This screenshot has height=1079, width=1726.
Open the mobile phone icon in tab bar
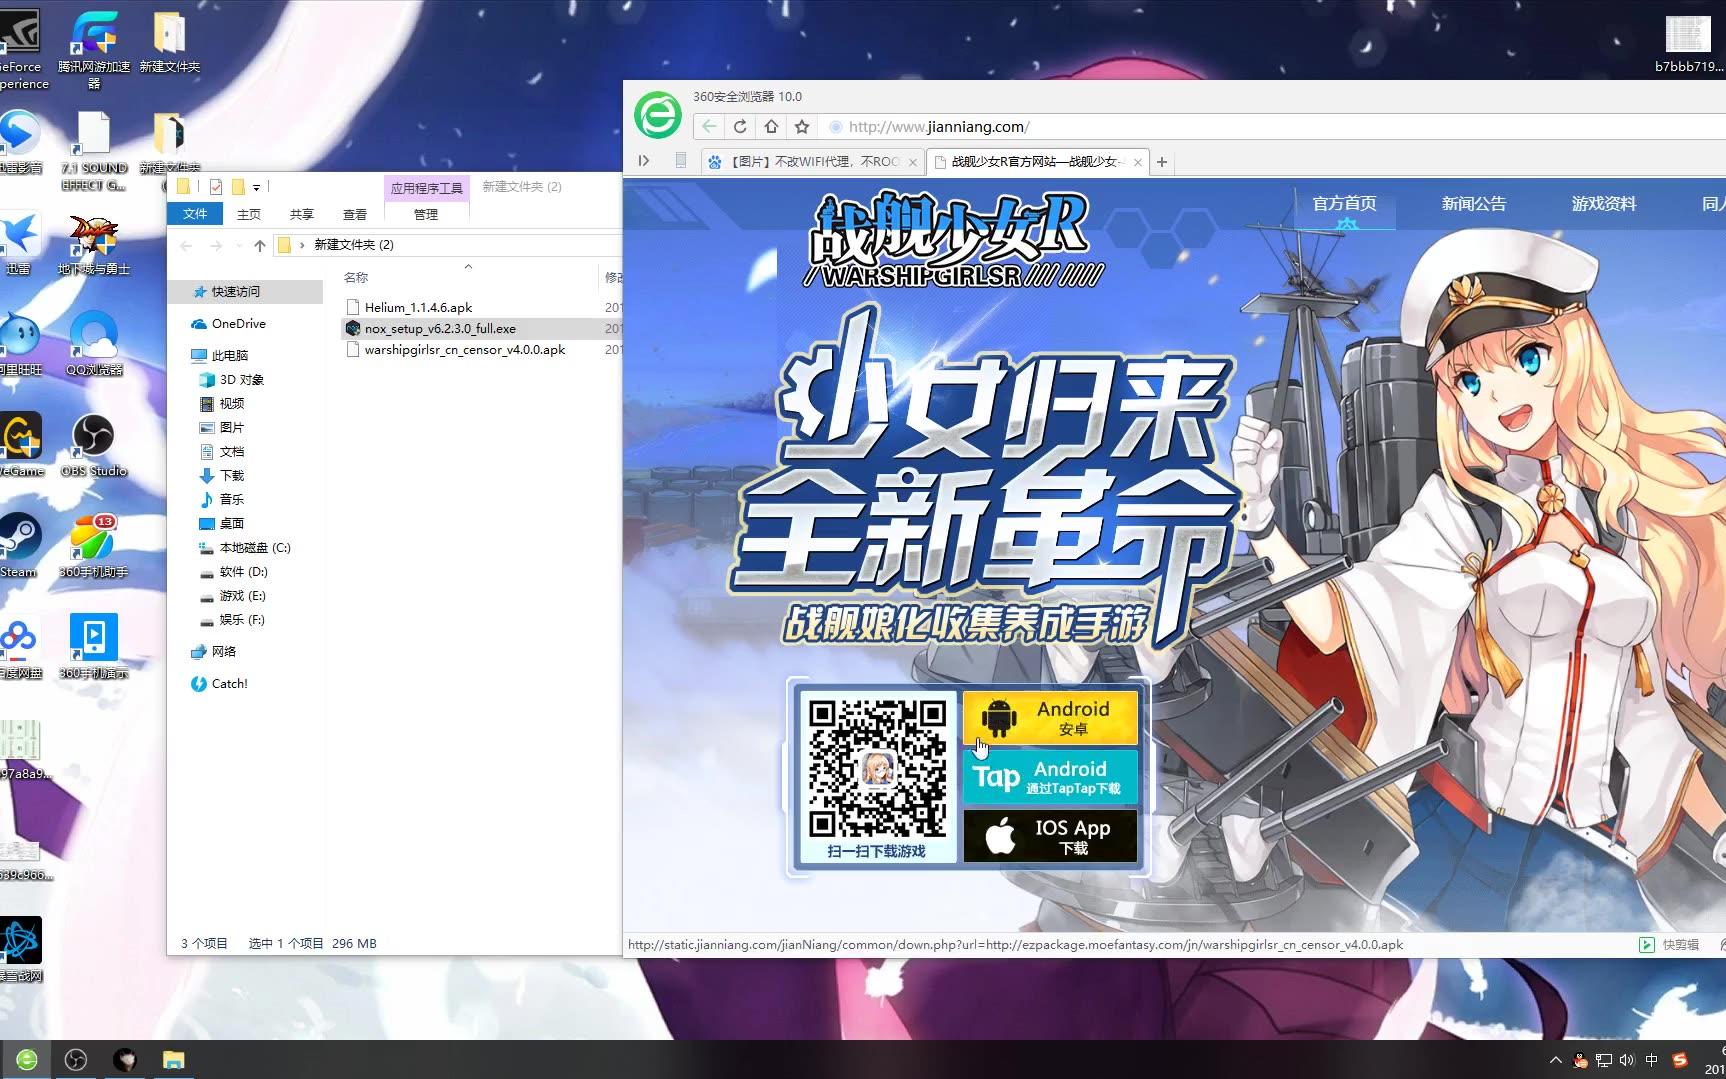pos(680,161)
